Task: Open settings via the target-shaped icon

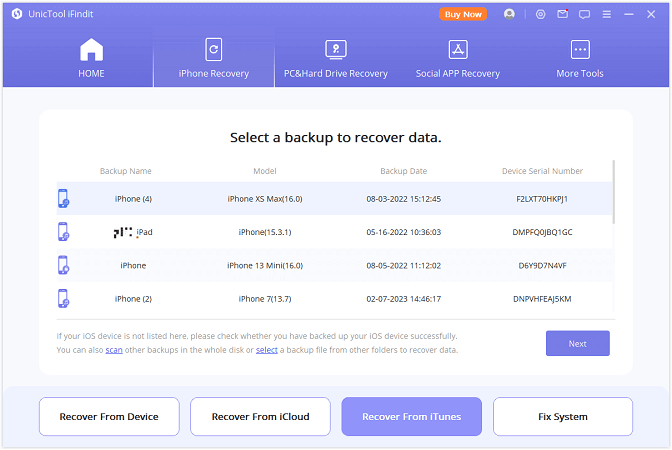Action: coord(540,15)
